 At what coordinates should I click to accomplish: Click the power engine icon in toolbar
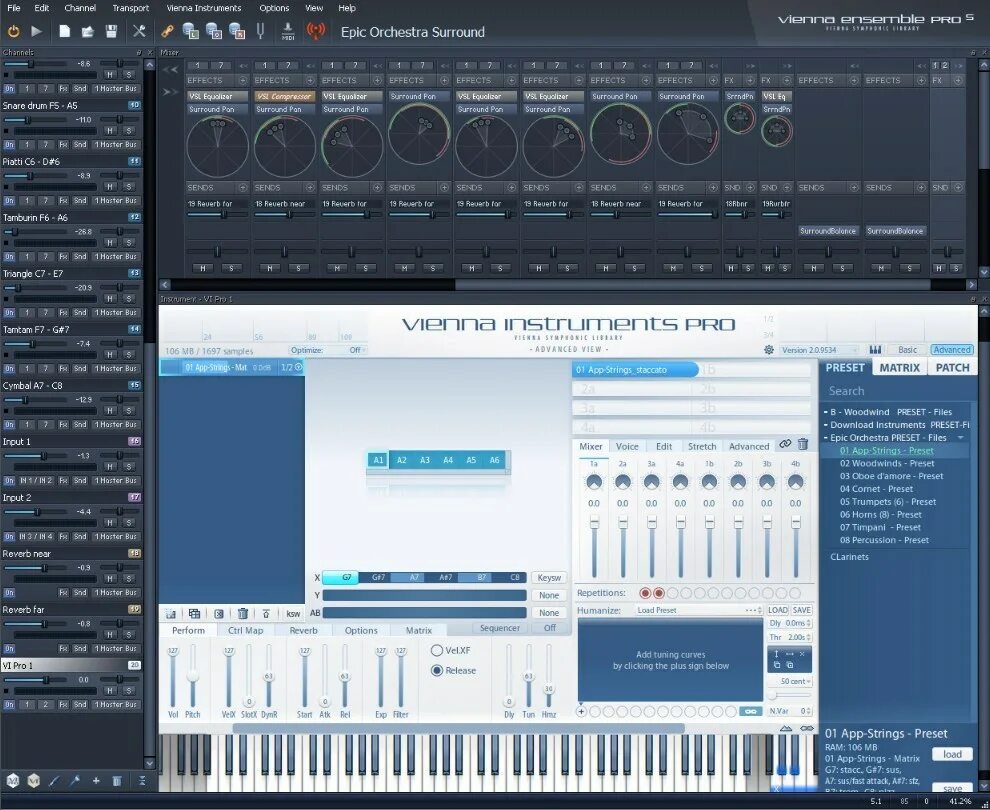[x=13, y=31]
